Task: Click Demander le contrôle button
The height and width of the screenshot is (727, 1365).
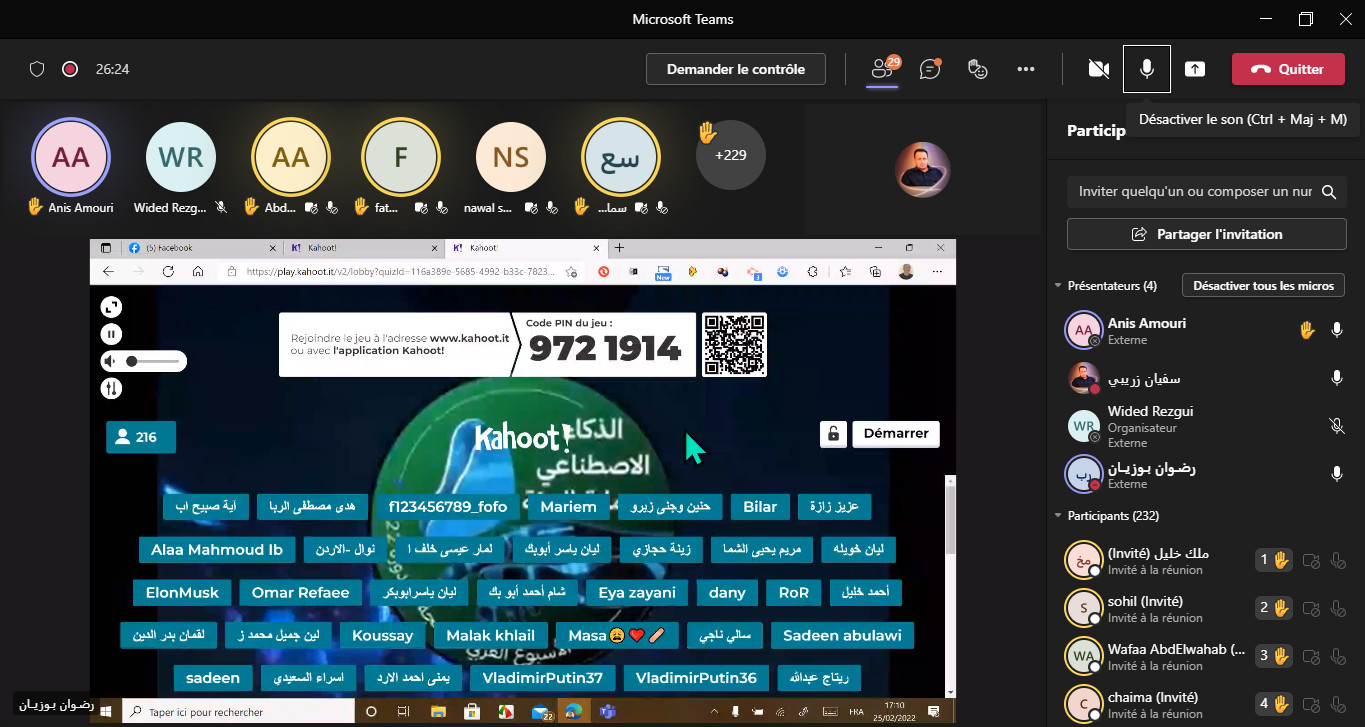Action: point(736,69)
